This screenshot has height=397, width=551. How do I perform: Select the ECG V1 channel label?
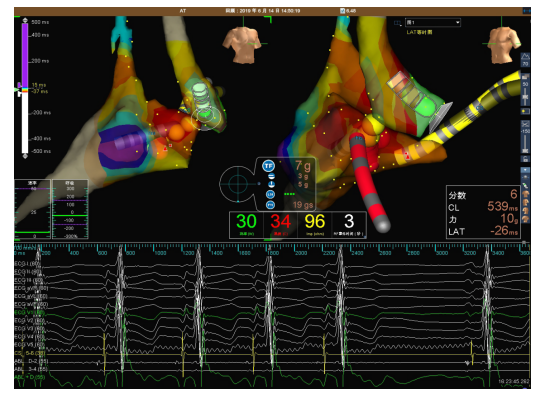[30, 312]
